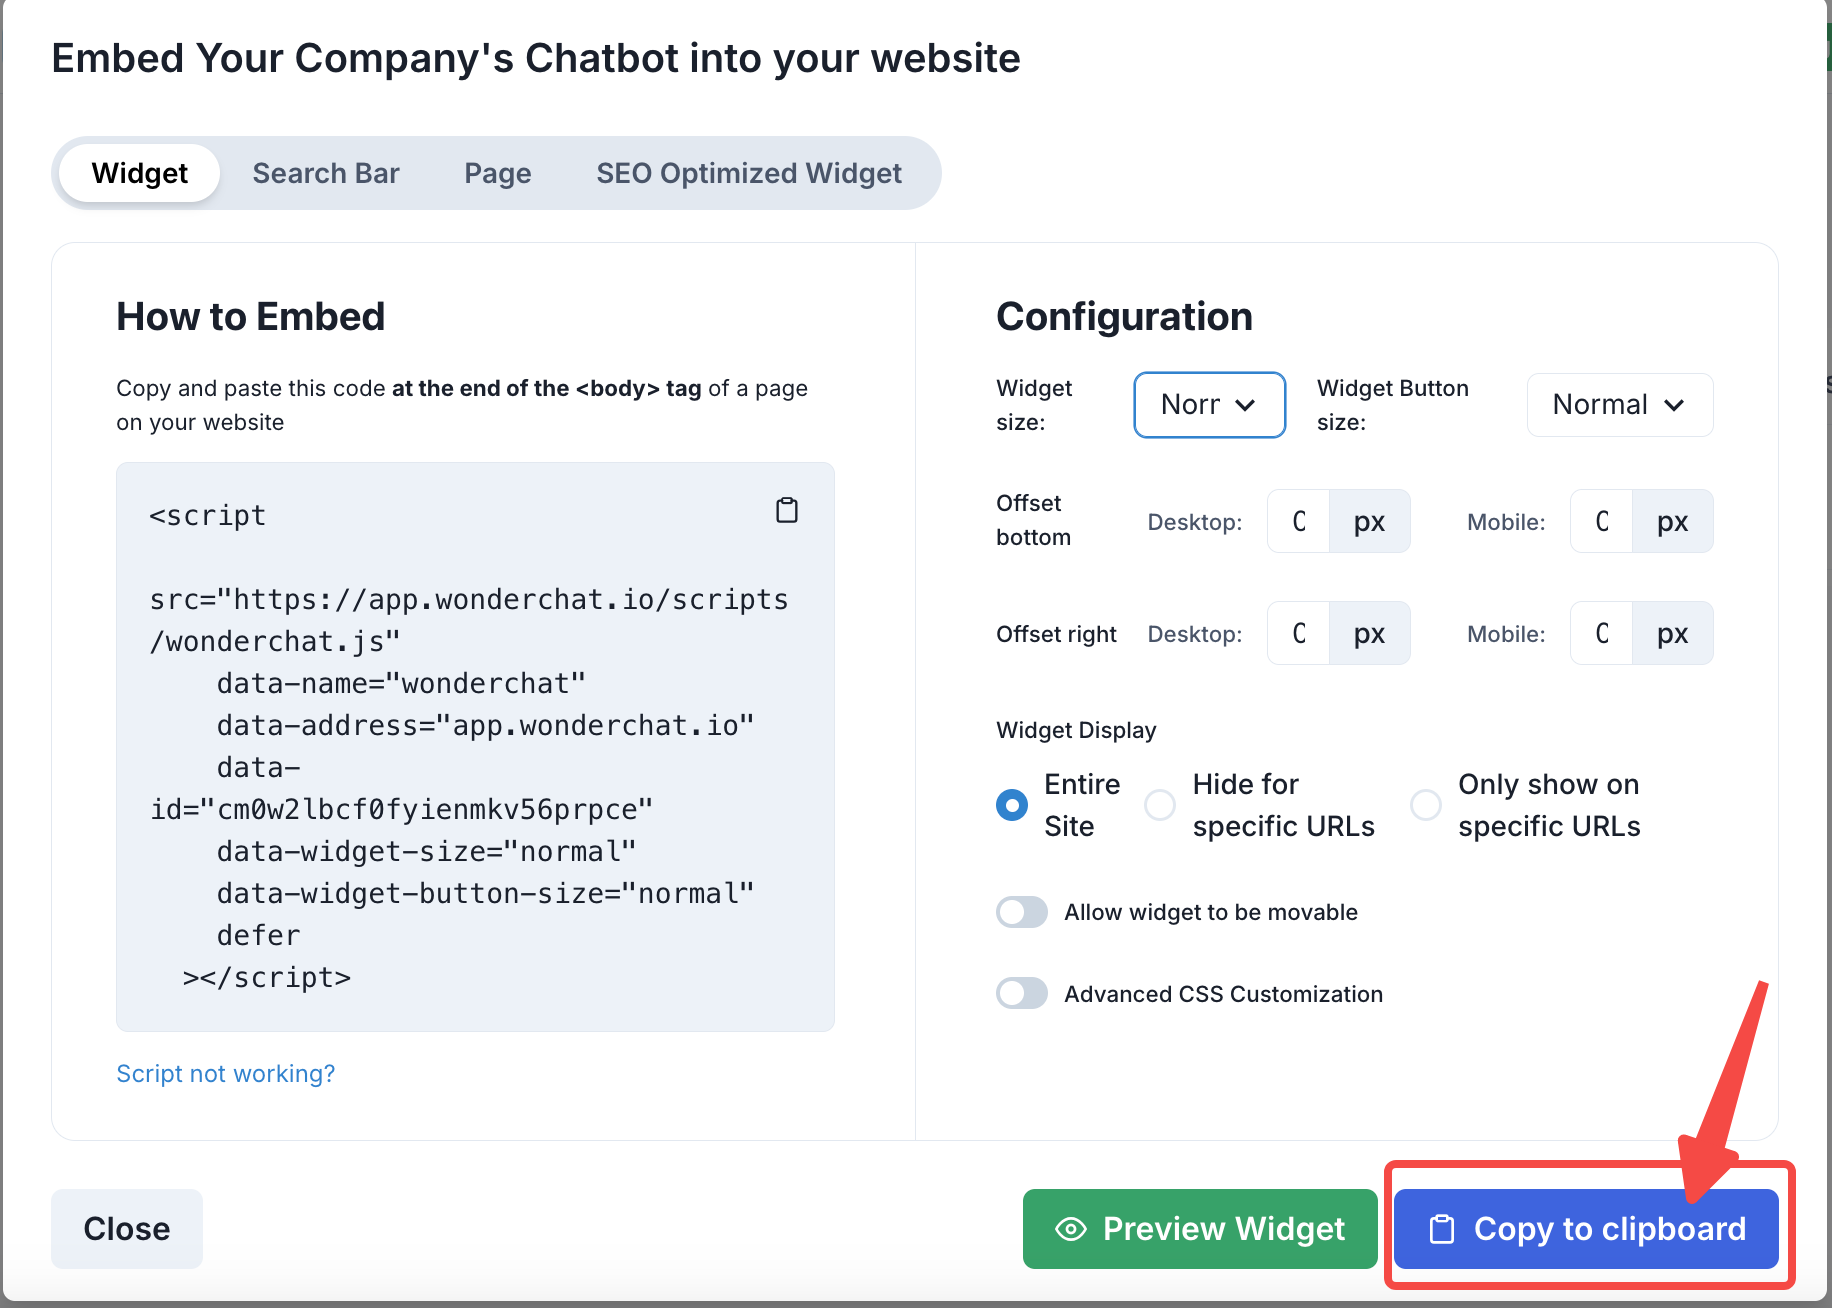Focus the Offset bottom Mobile input

tap(1602, 521)
